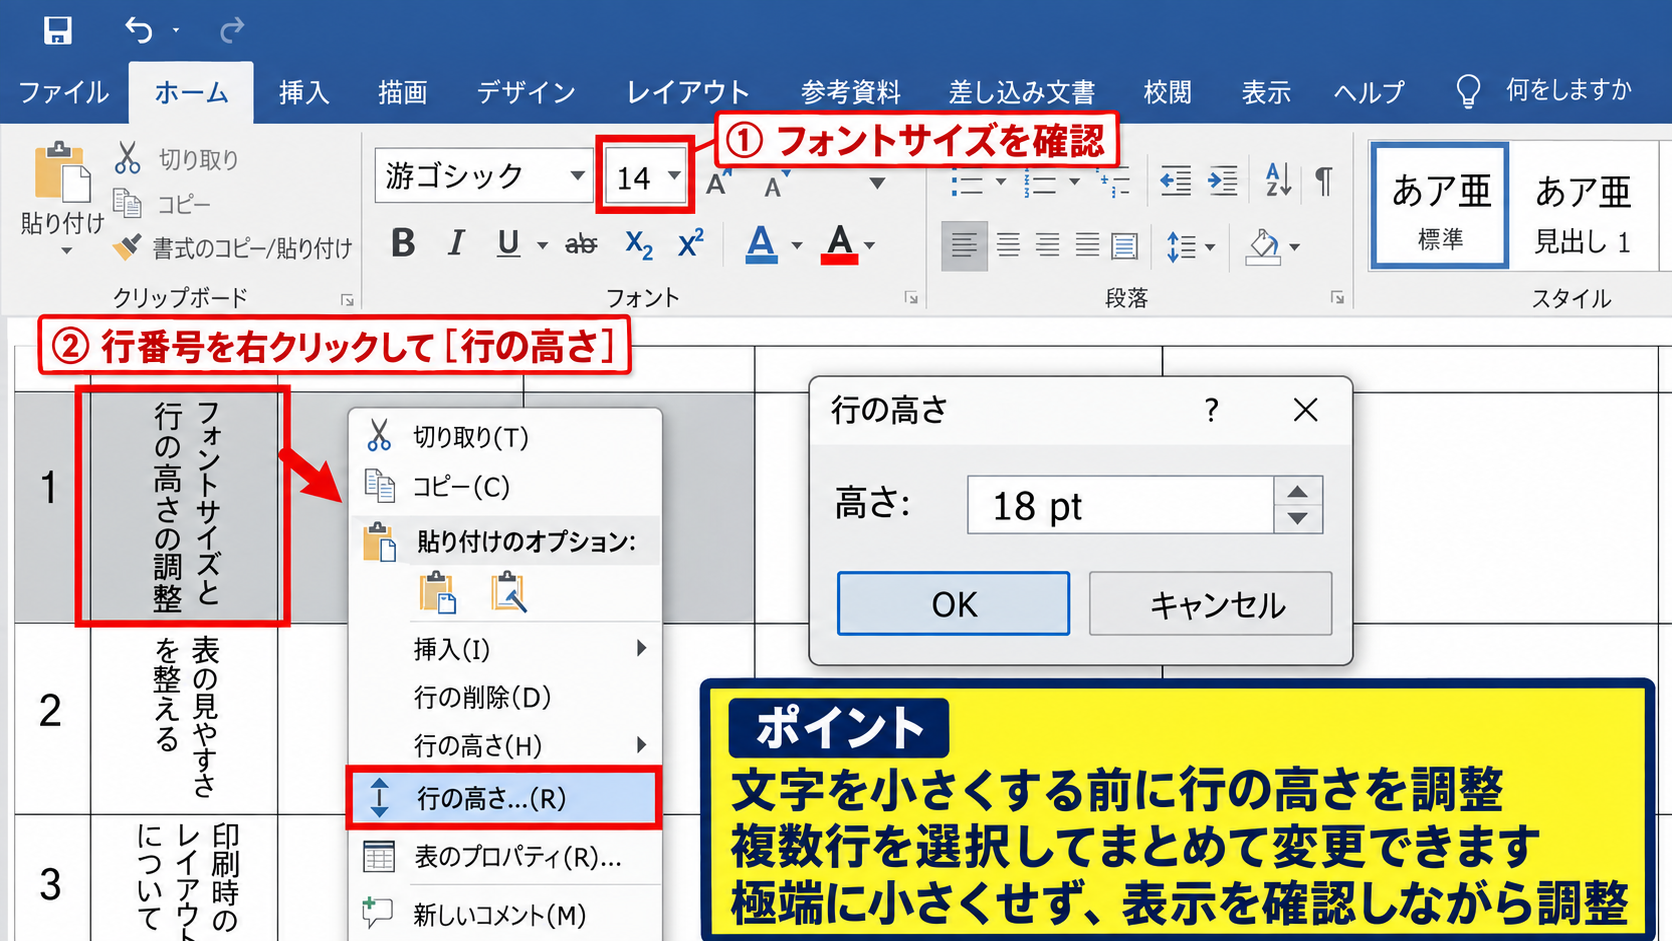Click the bulleted list icon
The image size is (1672, 941).
pyautogui.click(x=967, y=183)
